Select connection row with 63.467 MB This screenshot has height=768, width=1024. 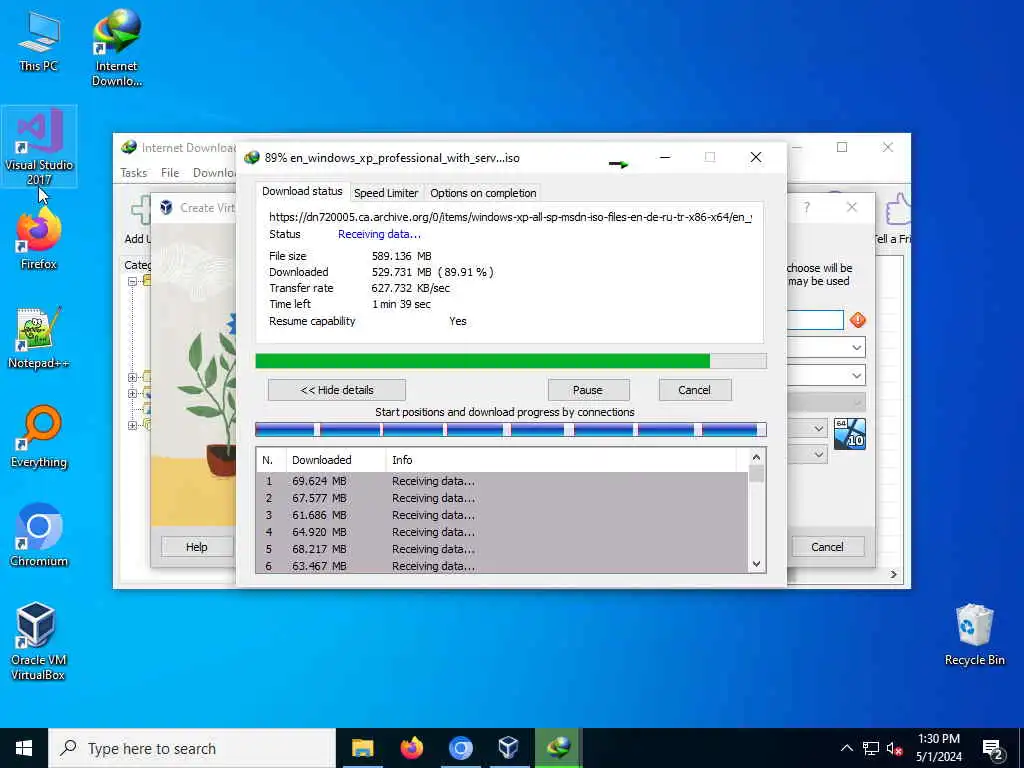pos(502,566)
